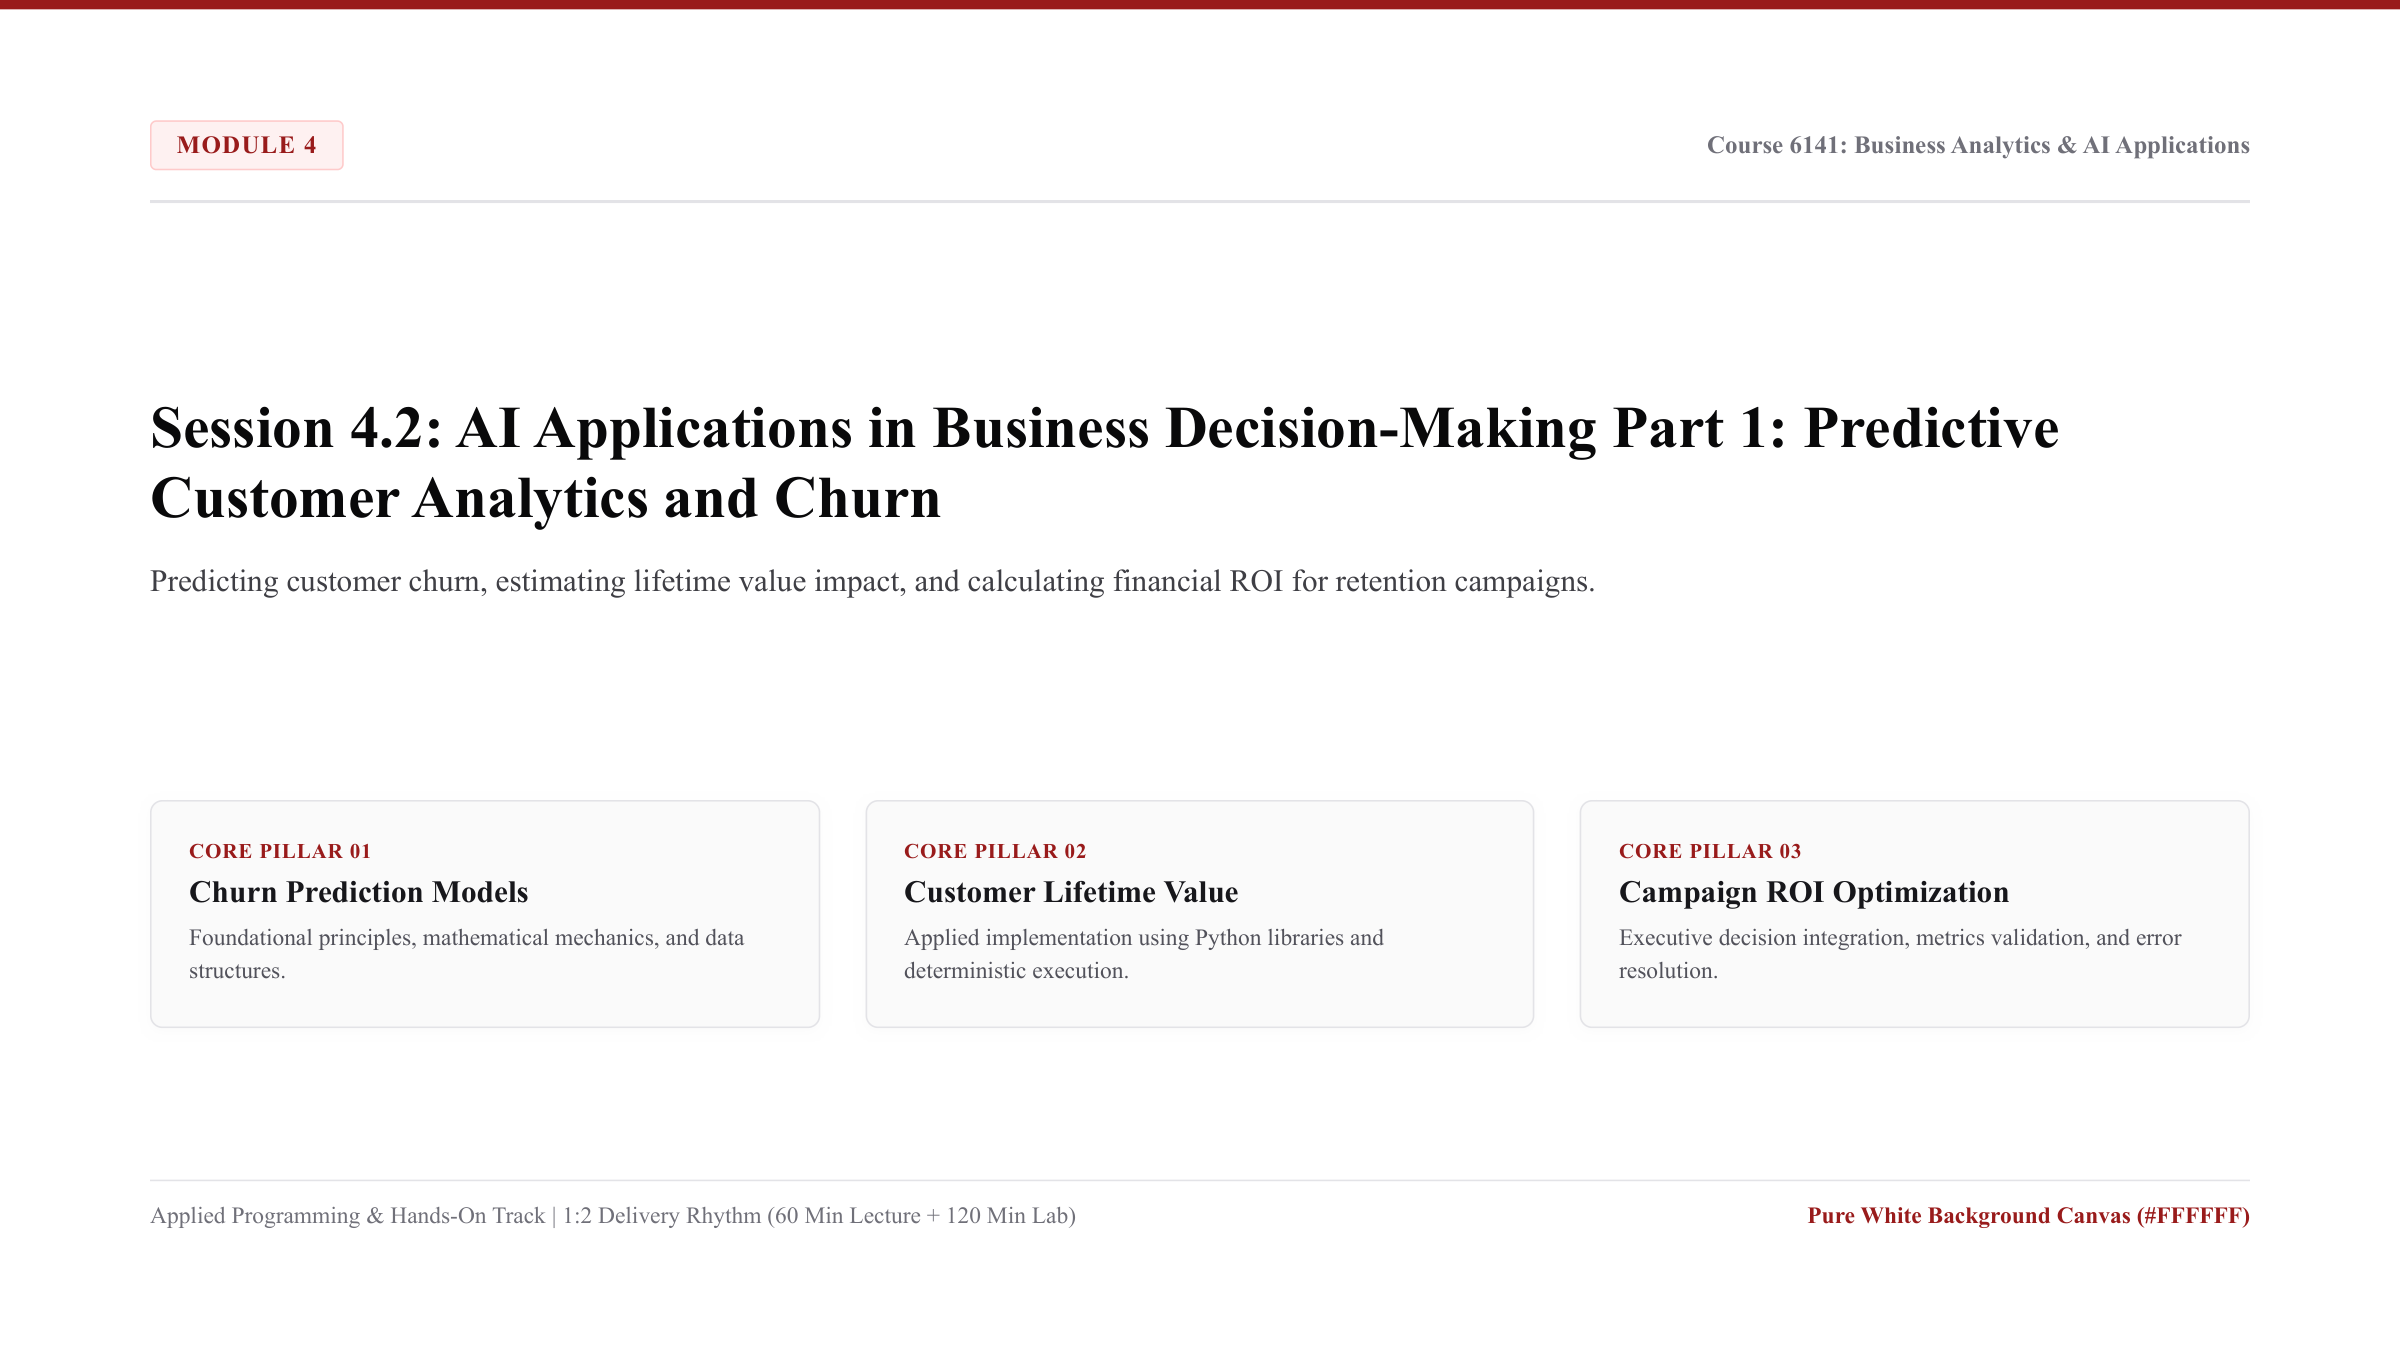This screenshot has width=2400, height=1350.
Task: Click the 'Executive decision integration' description text
Action: (x=1900, y=954)
